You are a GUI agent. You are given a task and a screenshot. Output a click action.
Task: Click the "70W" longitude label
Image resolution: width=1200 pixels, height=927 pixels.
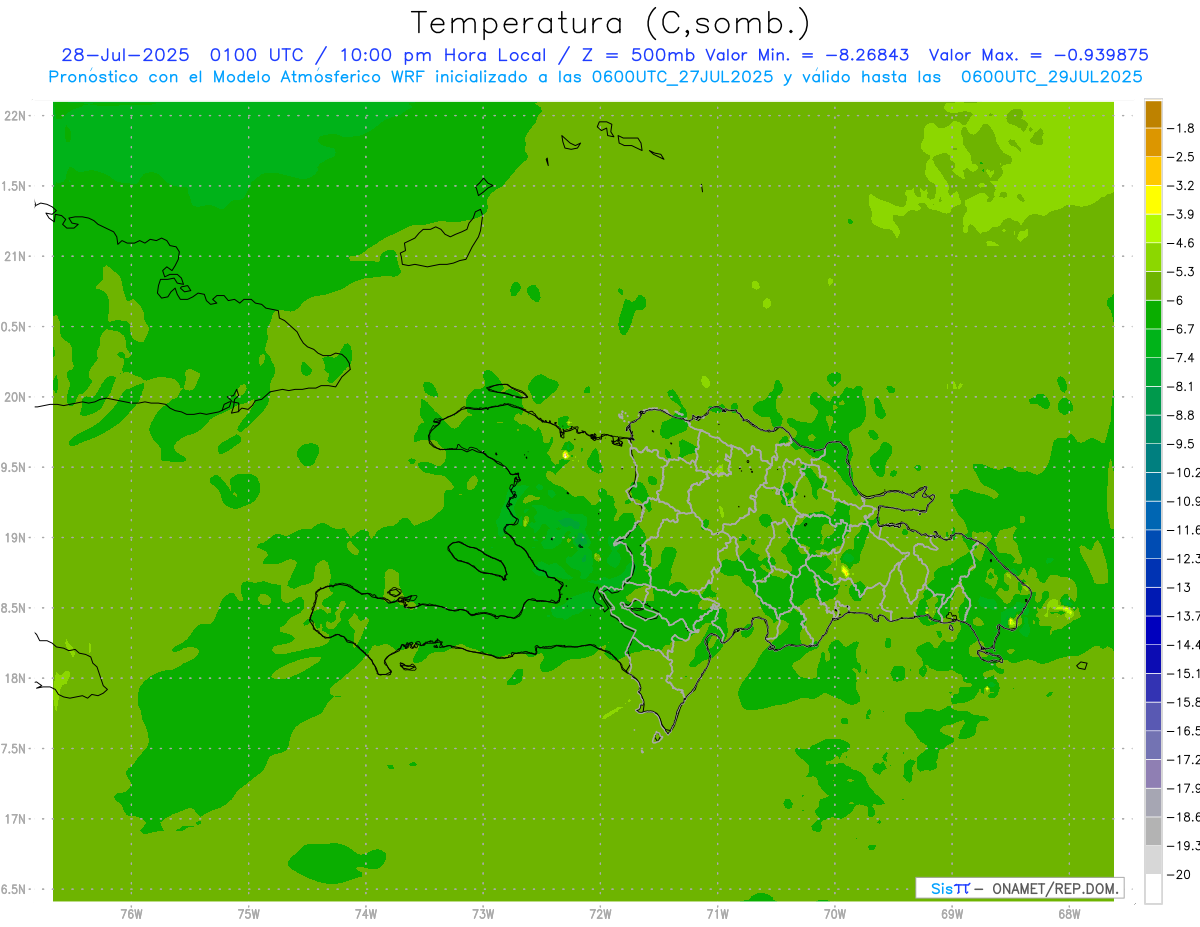point(835,913)
